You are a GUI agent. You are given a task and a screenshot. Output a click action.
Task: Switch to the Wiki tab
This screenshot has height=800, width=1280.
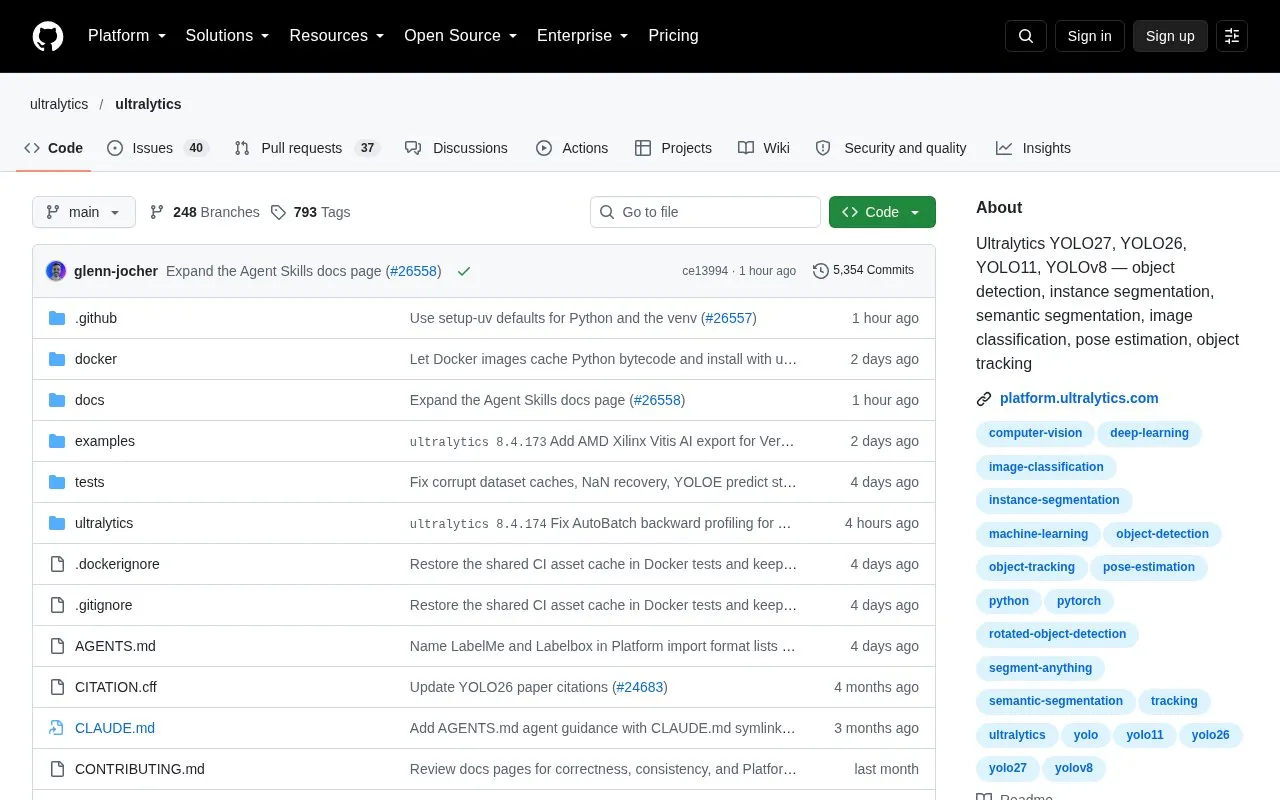(764, 148)
